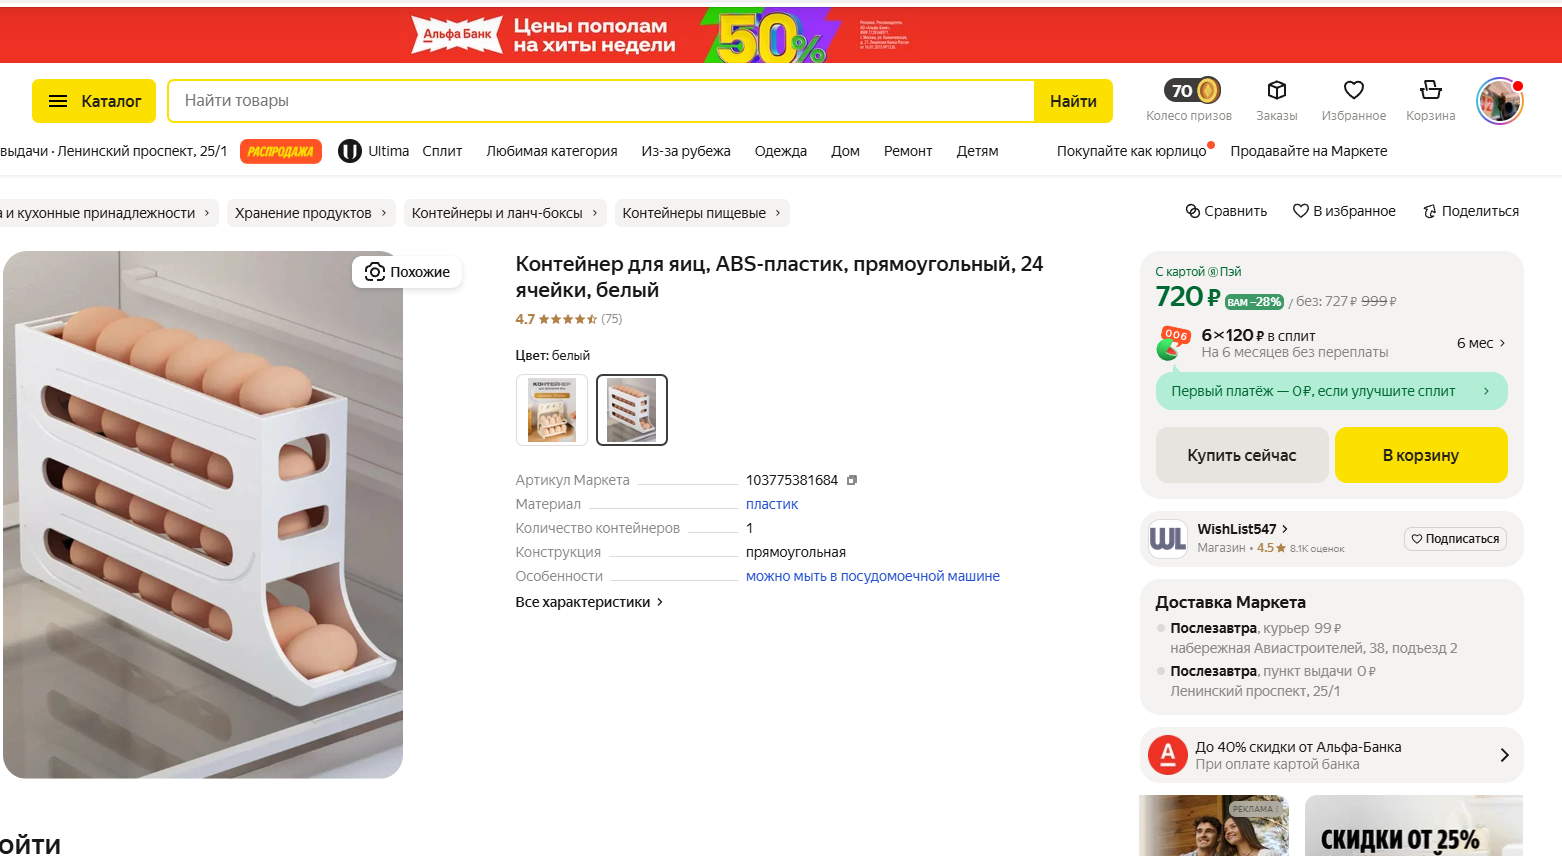The image size is (1562, 856).
Task: Click the Похожие camera search icon
Action: tap(375, 272)
